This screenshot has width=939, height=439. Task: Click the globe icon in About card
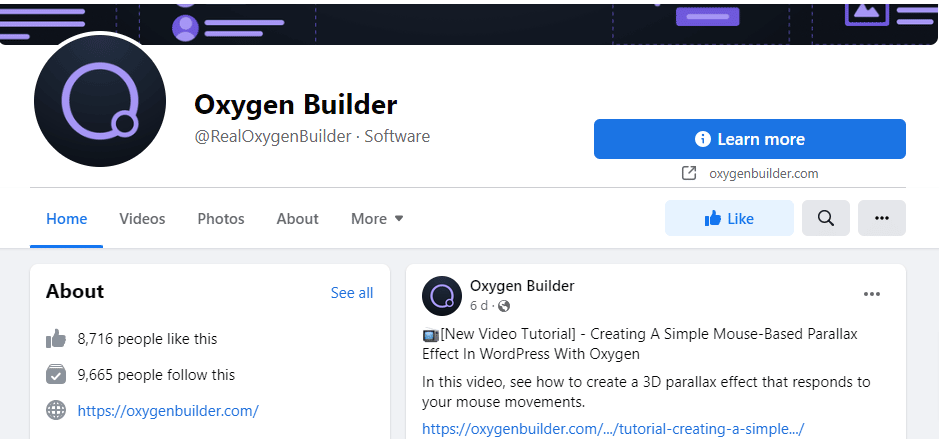[x=56, y=411]
